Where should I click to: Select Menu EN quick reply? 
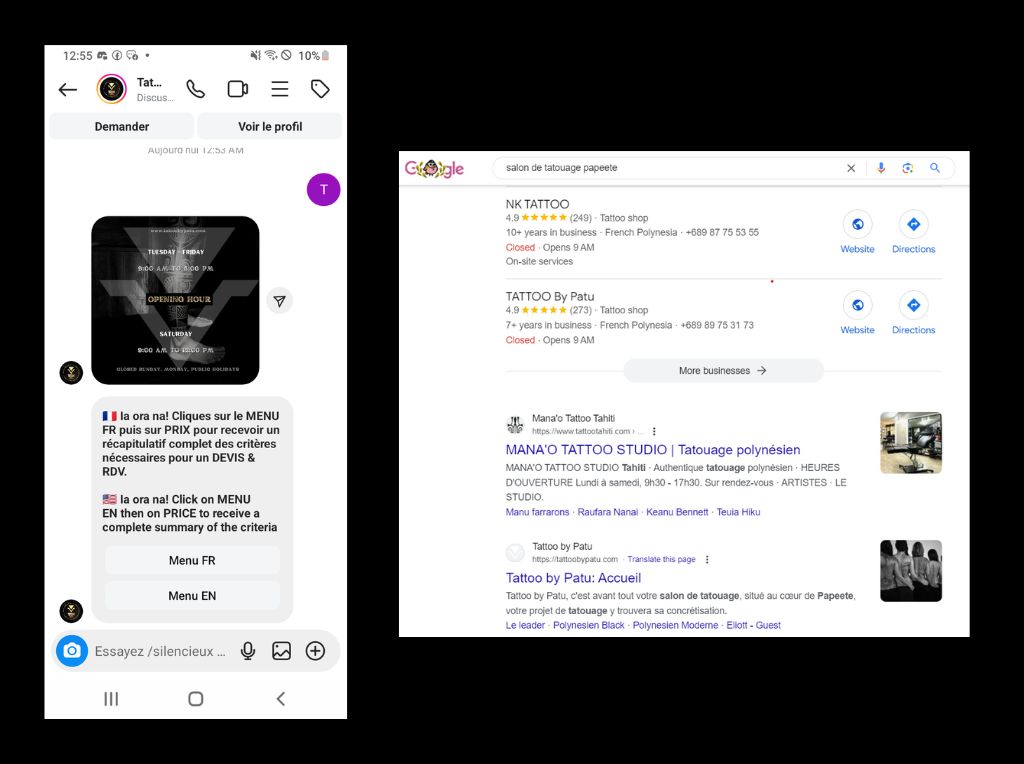192,596
